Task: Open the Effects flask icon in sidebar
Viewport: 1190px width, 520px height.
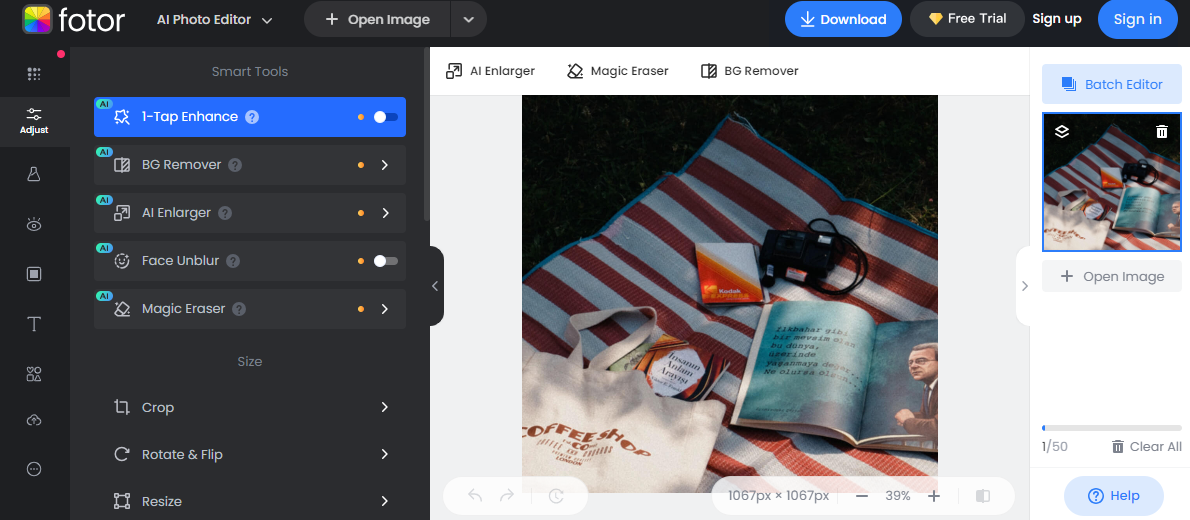Action: pos(33,174)
